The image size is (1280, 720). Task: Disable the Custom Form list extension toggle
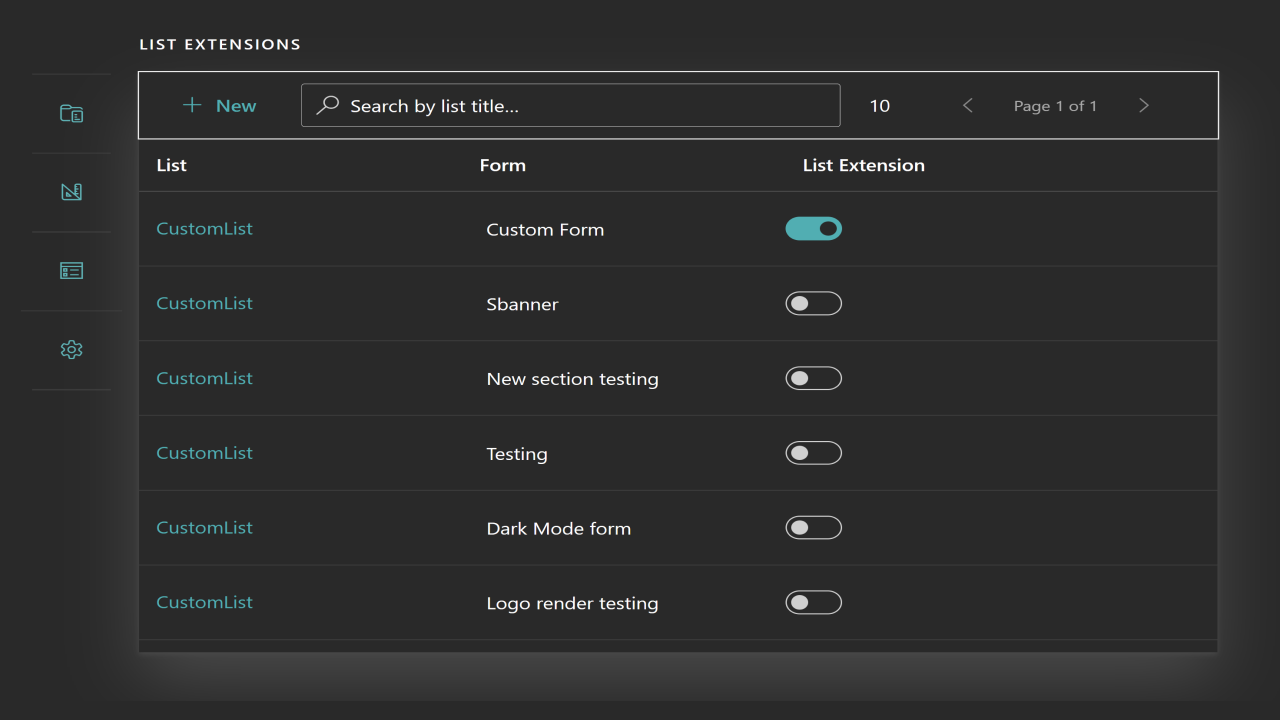coord(814,229)
